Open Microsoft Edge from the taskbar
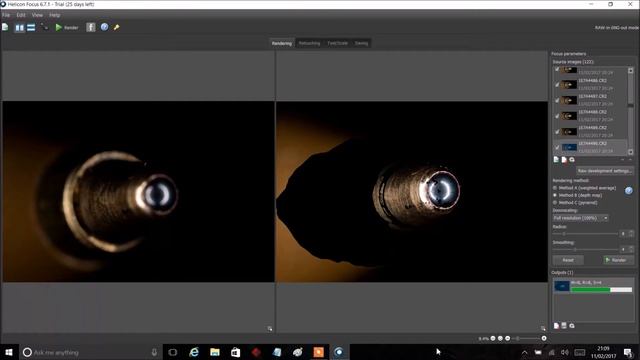Screen dimensions: 640x360 [194, 352]
